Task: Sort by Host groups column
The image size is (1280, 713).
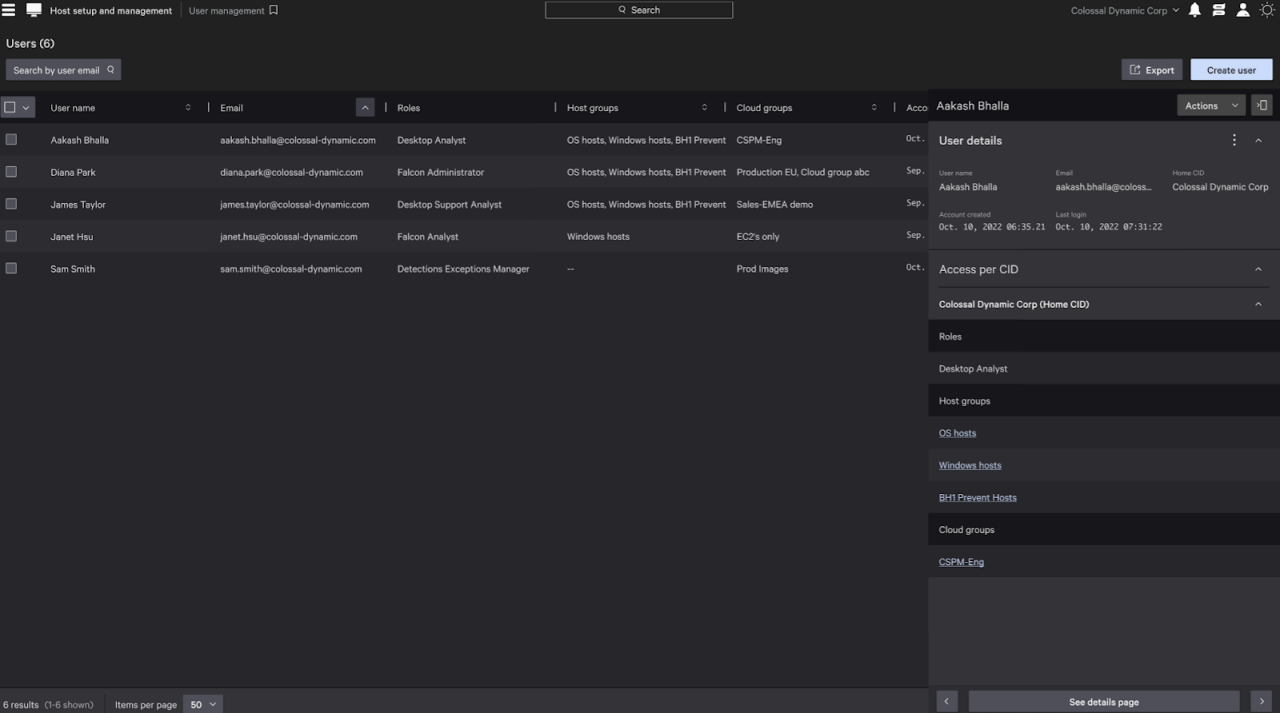Action: point(704,107)
